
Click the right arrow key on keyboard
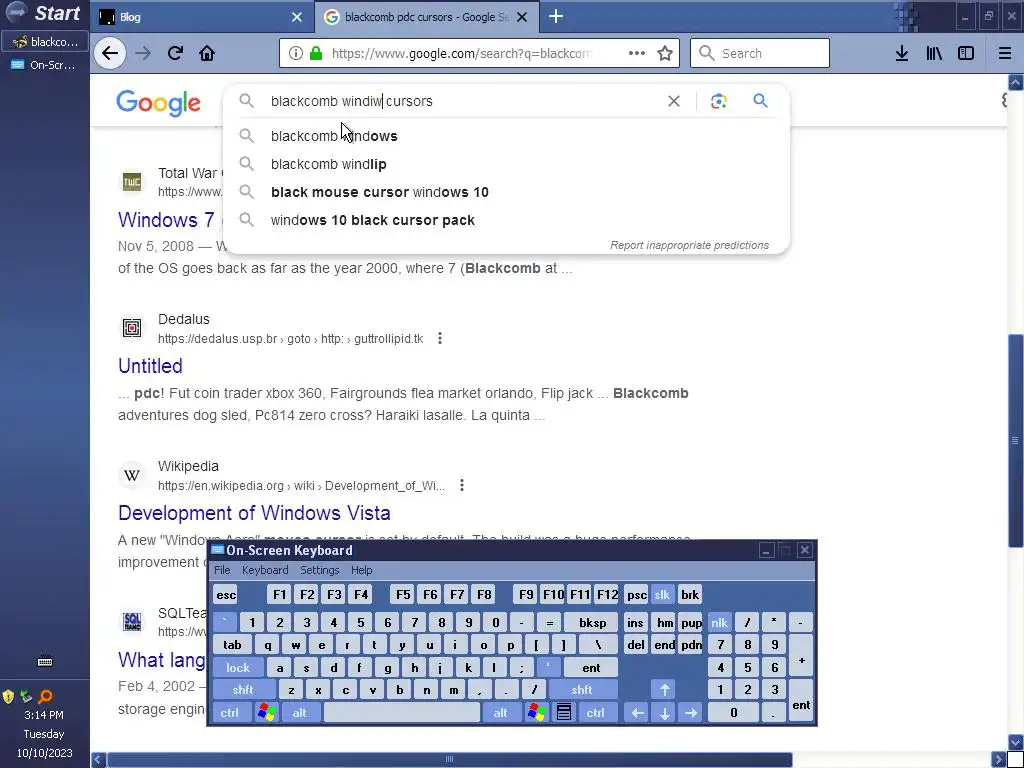[691, 712]
